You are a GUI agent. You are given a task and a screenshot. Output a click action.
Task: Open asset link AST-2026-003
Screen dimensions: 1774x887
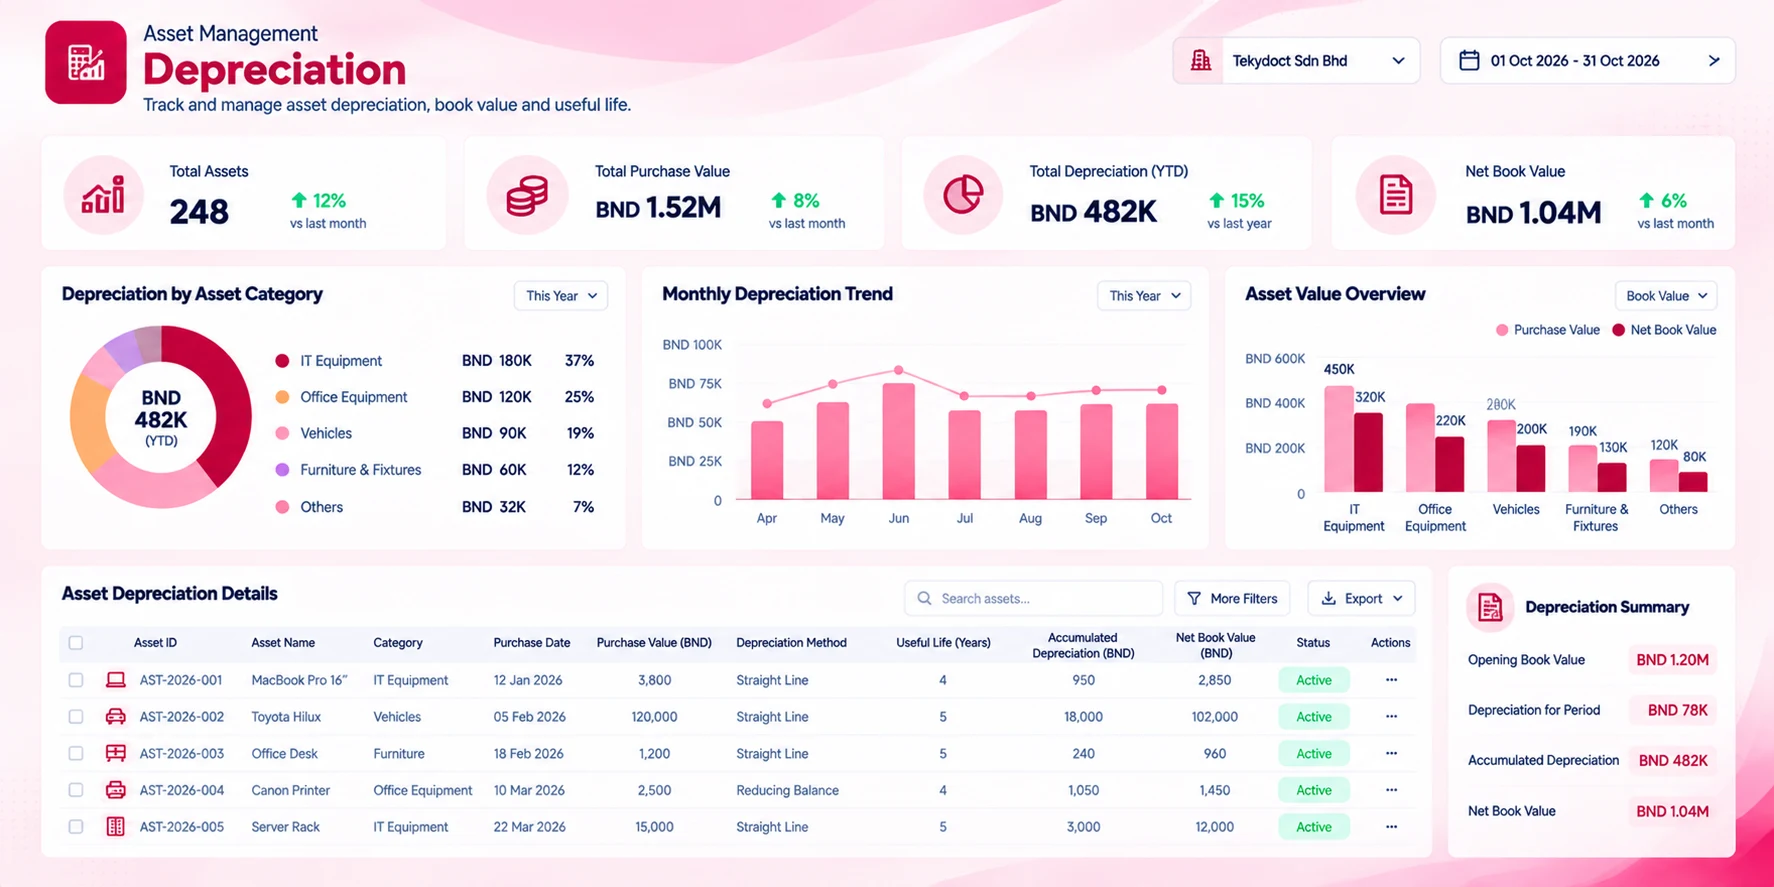click(181, 753)
